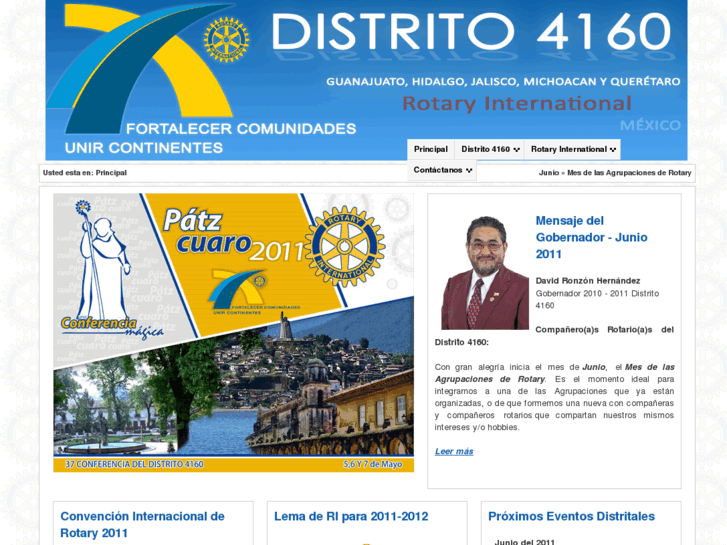Click the '37 CONFERENCIA DEL DISTRITO 4160' caption
Screen dimensions: 727x545
click(134, 464)
